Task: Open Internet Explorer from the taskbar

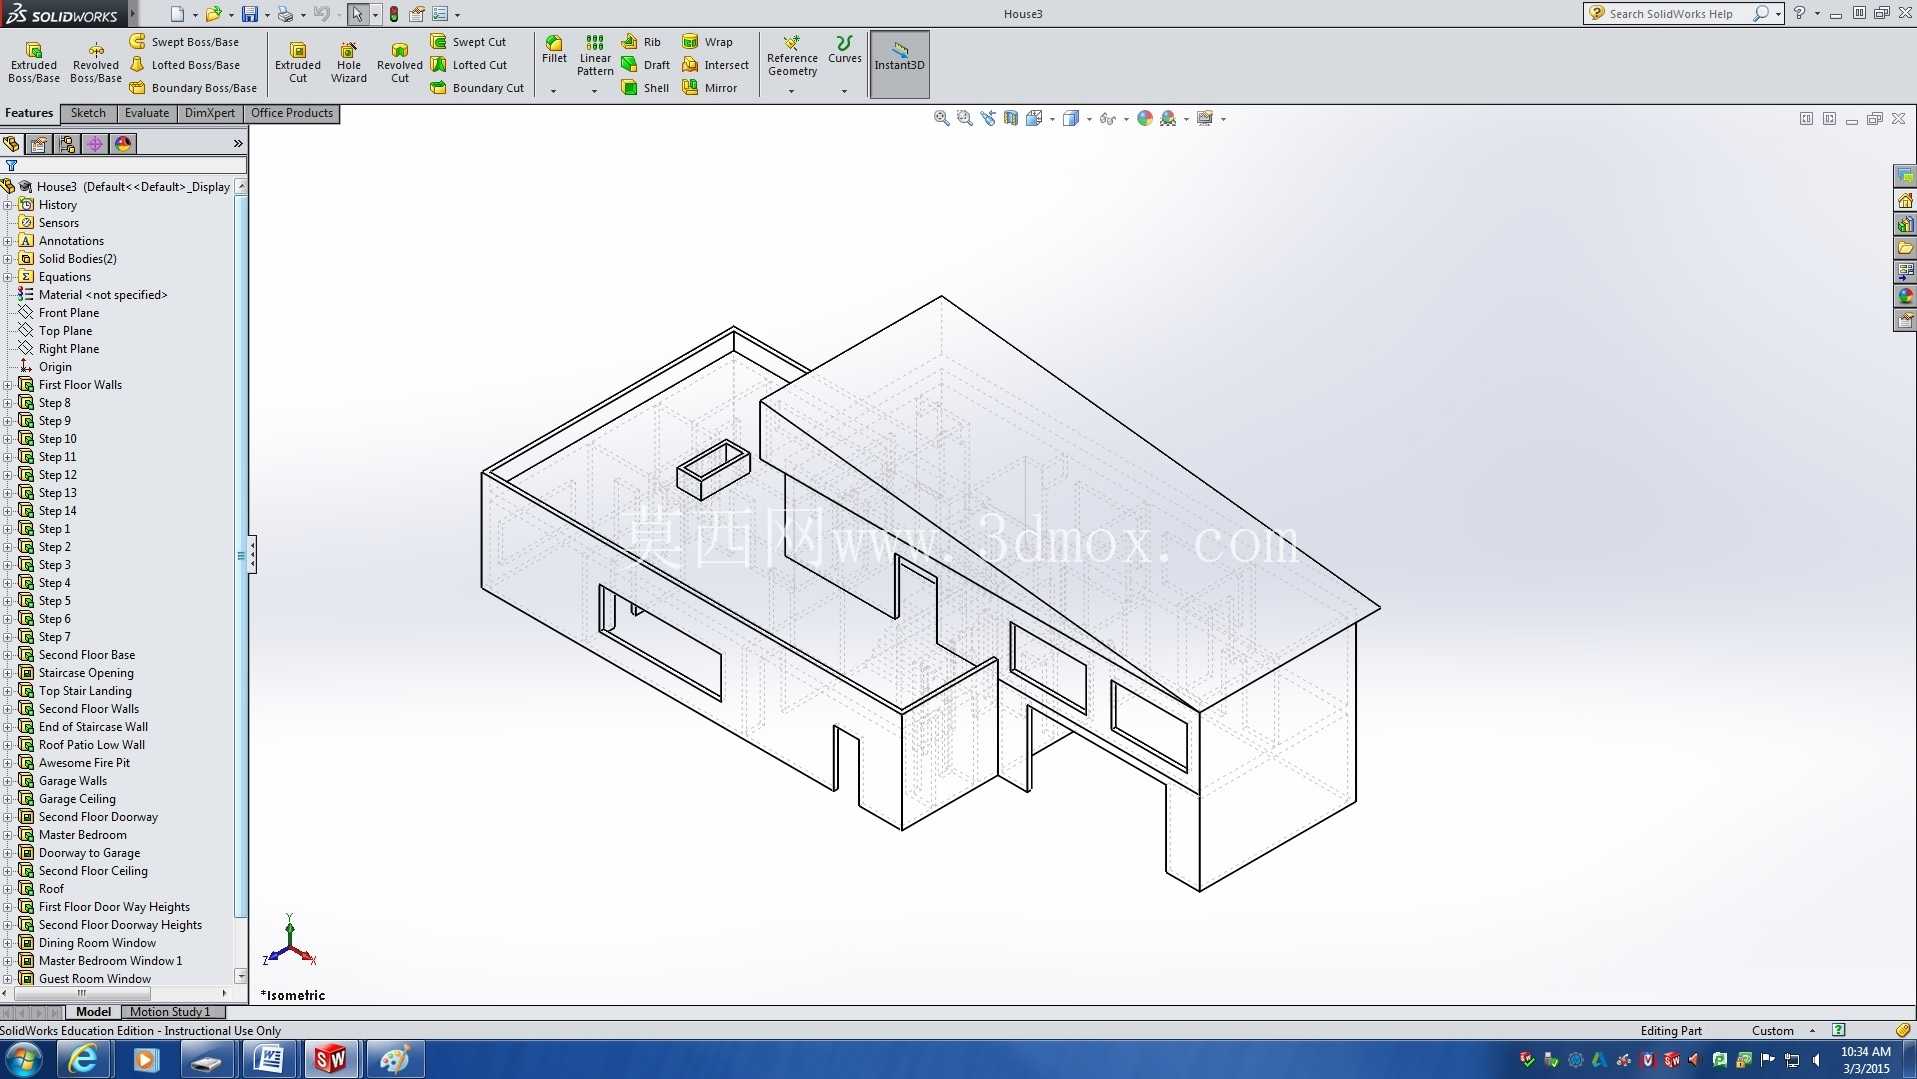Action: click(82, 1059)
